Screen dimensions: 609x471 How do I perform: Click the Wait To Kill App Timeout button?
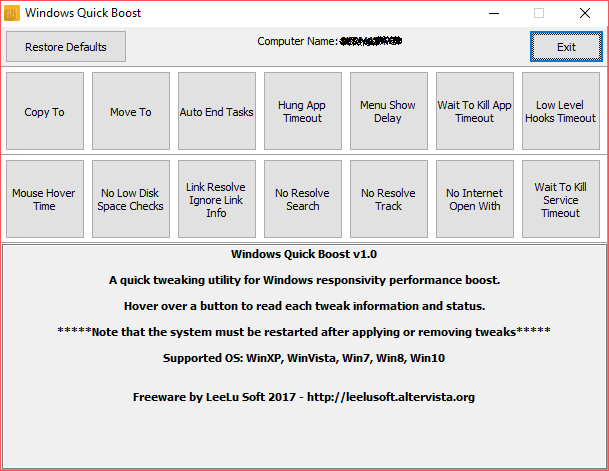pyautogui.click(x=474, y=112)
